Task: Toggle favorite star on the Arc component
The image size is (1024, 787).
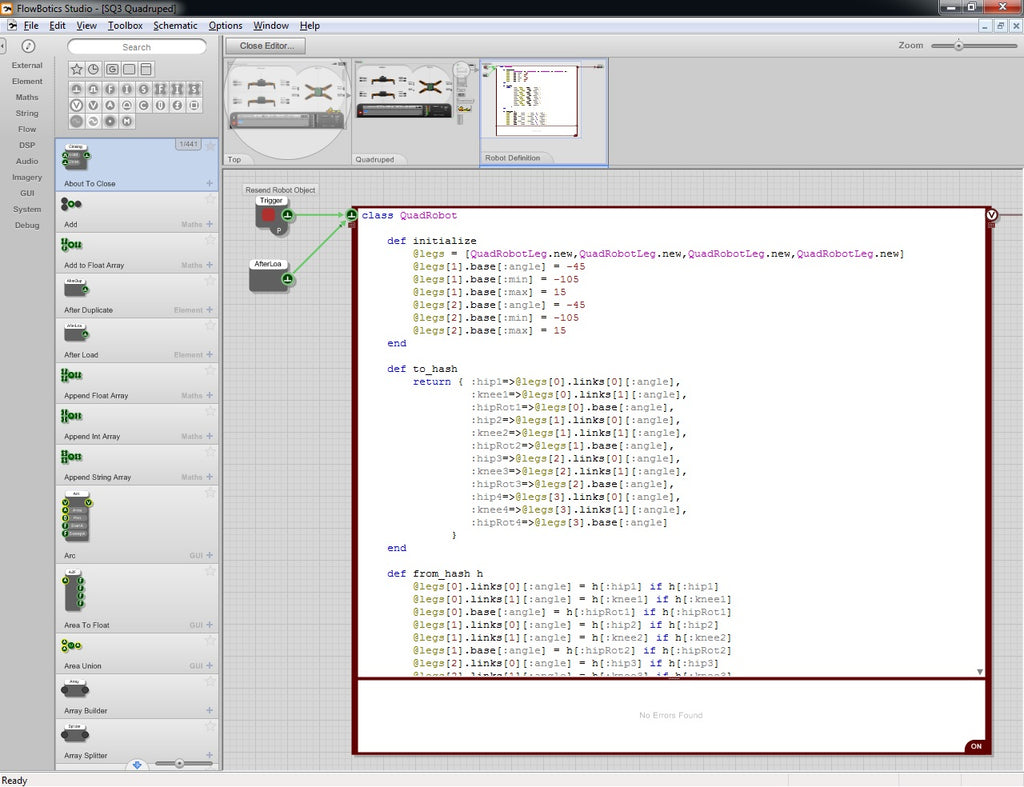Action: pos(210,493)
